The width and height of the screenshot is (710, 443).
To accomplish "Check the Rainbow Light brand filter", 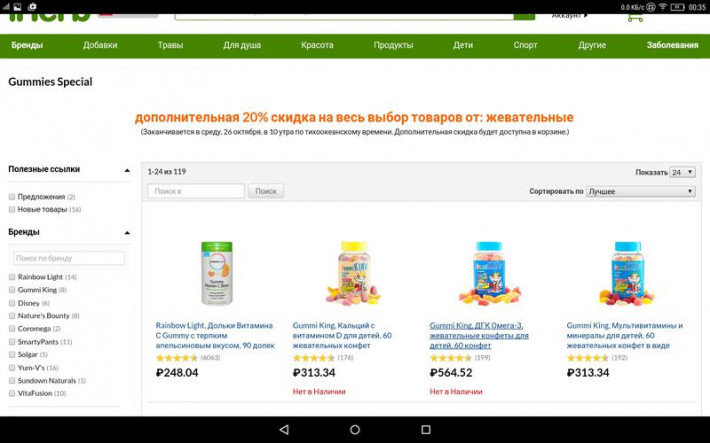I will [x=12, y=277].
